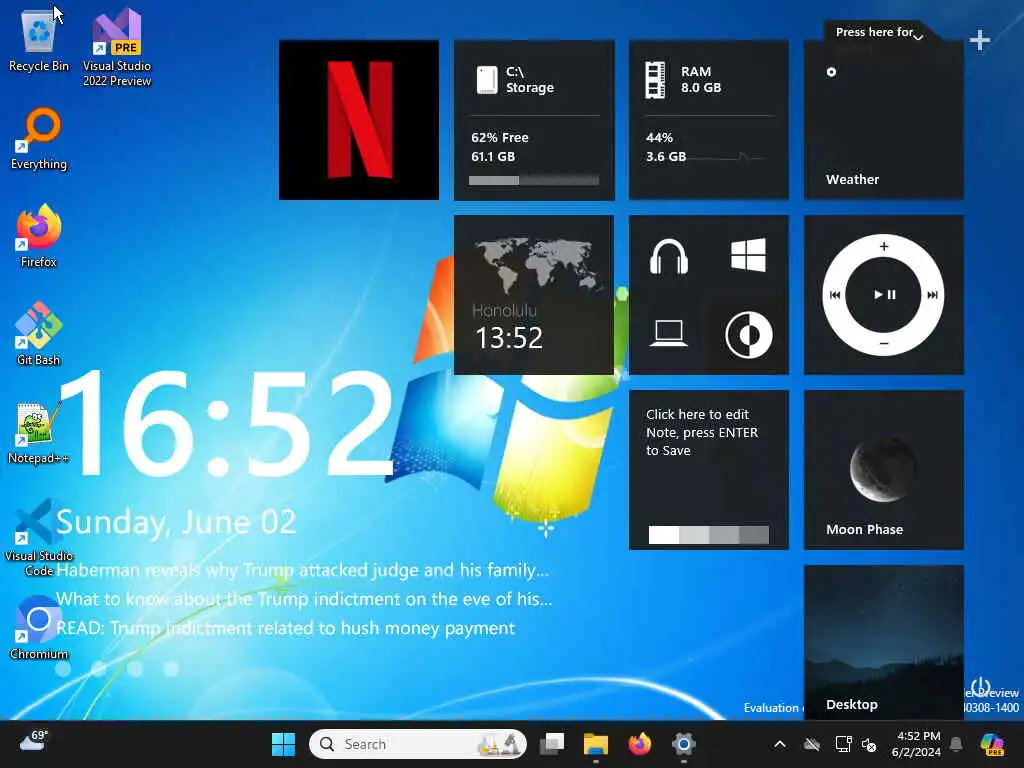Open the Haberman reveals news headline
The image size is (1024, 768).
coord(302,570)
